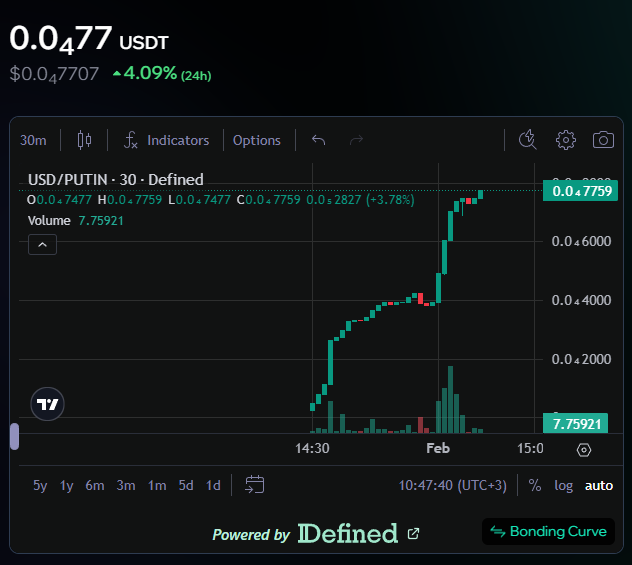
Task: Open the 30m interval selector
Action: 33,140
